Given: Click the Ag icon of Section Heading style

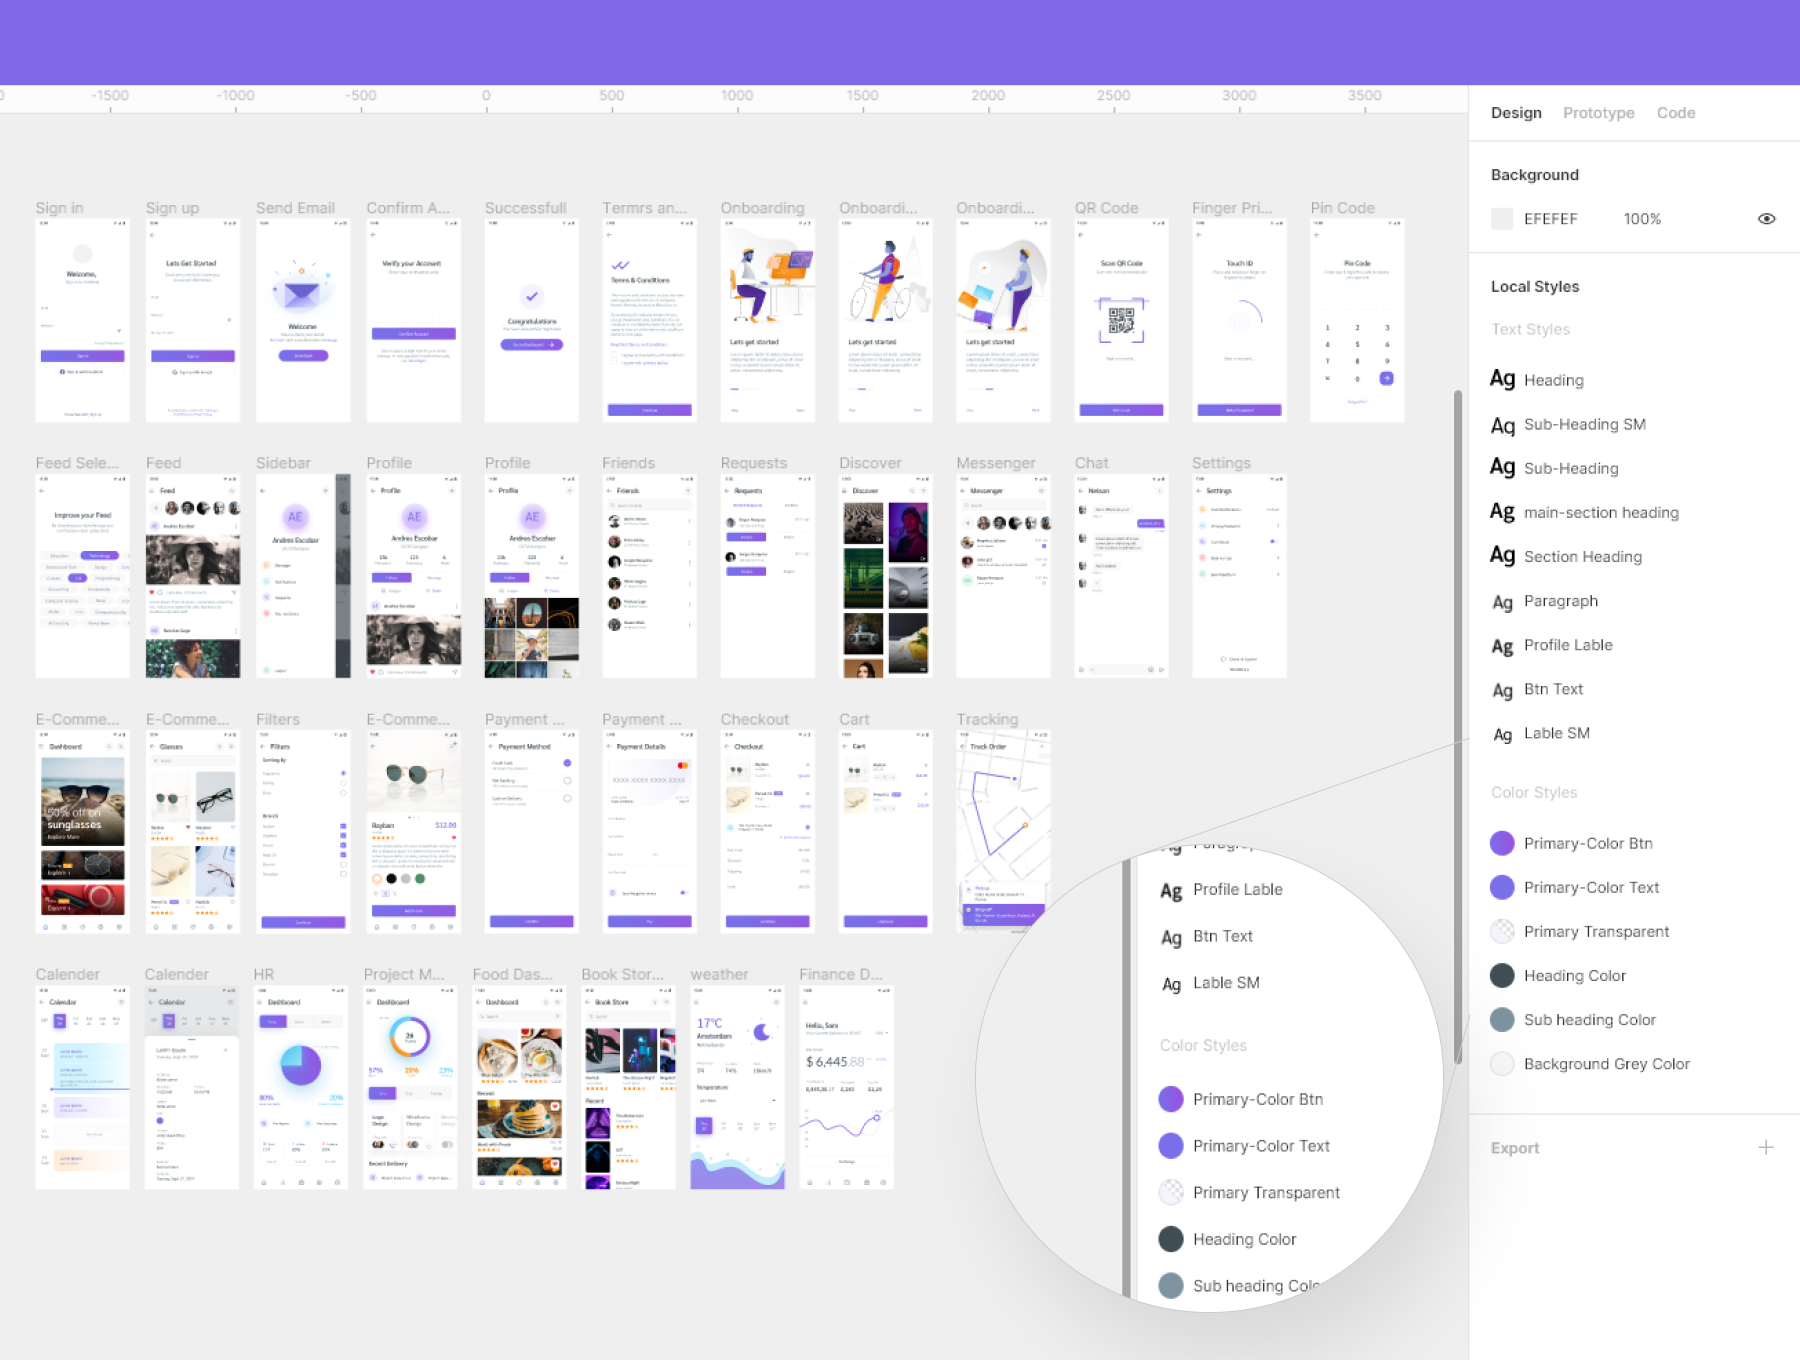Looking at the screenshot, I should [1502, 556].
